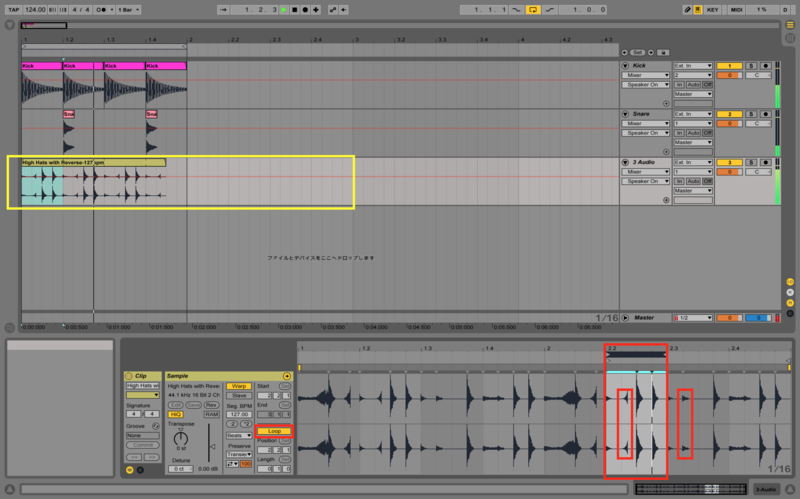This screenshot has width=800, height=499.
Task: Click the Master blue pan field
Action: pyautogui.click(x=758, y=318)
